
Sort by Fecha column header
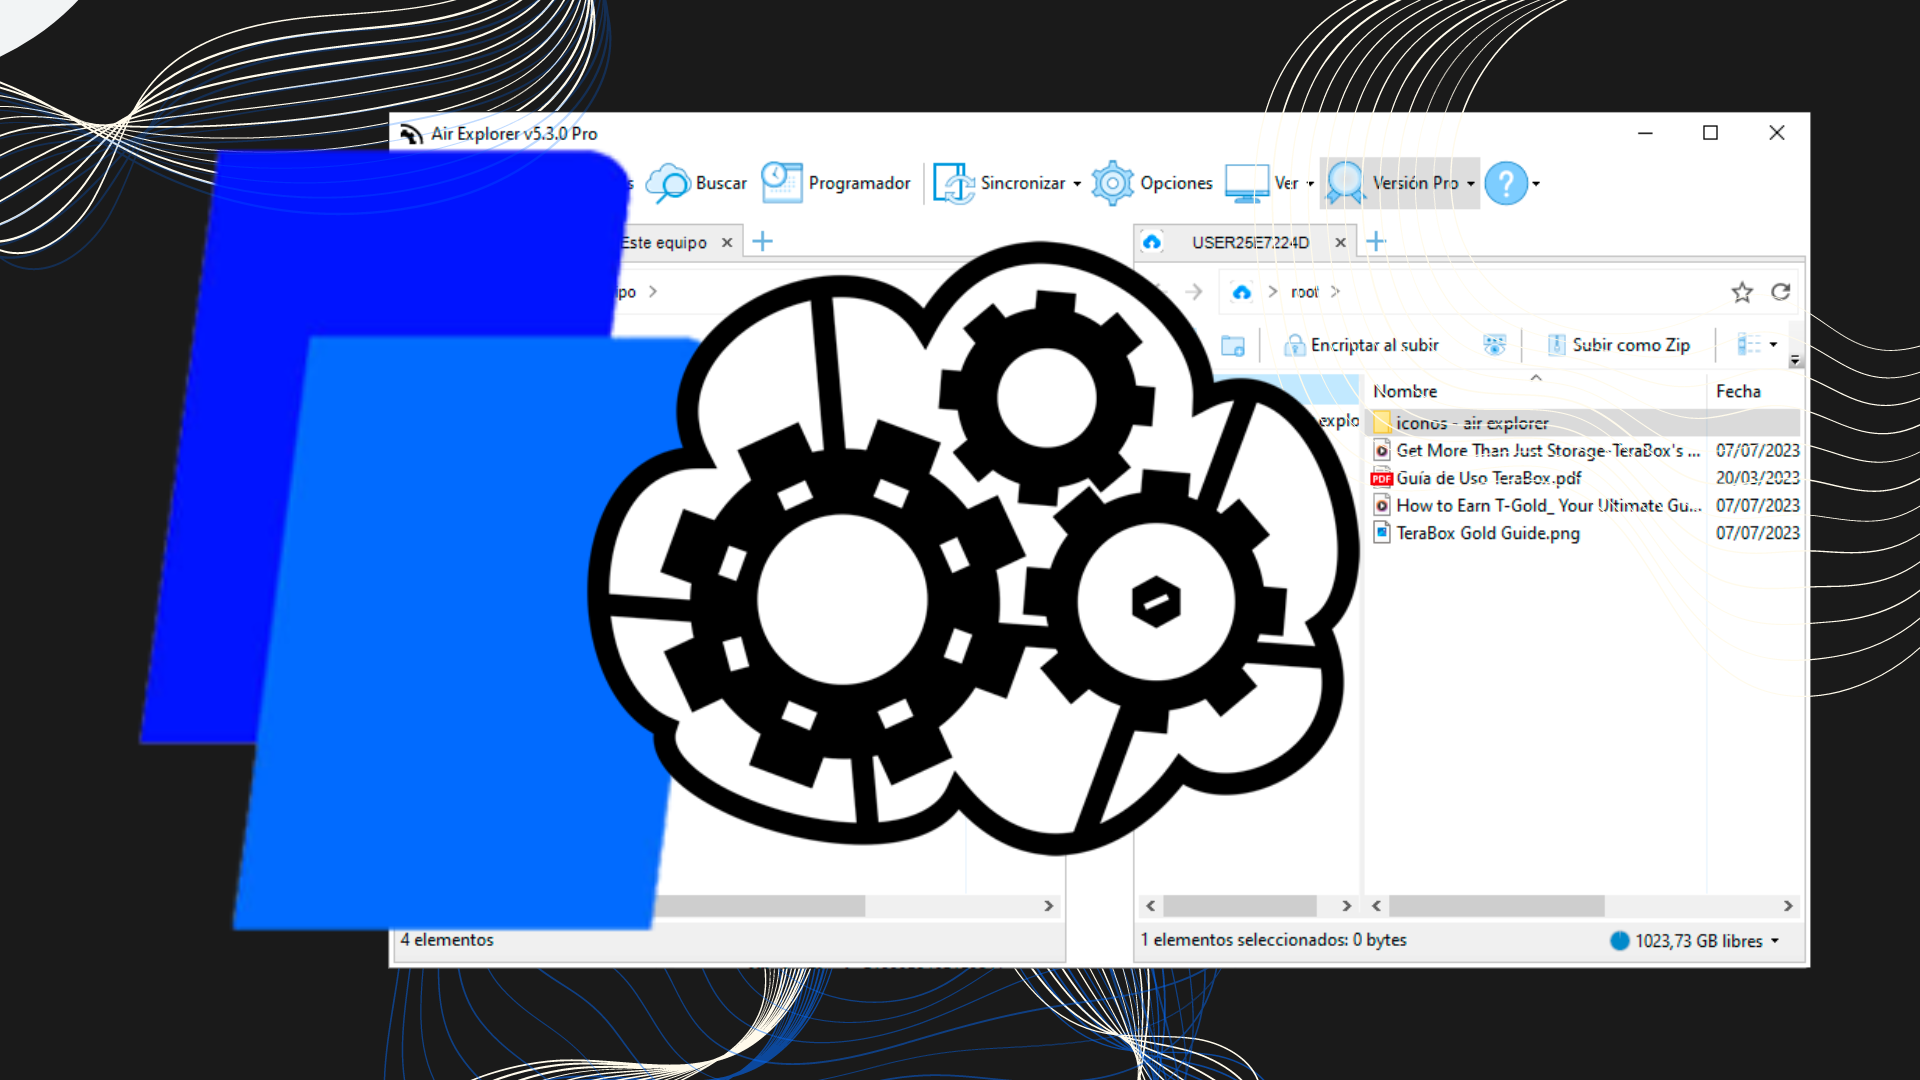point(1738,391)
